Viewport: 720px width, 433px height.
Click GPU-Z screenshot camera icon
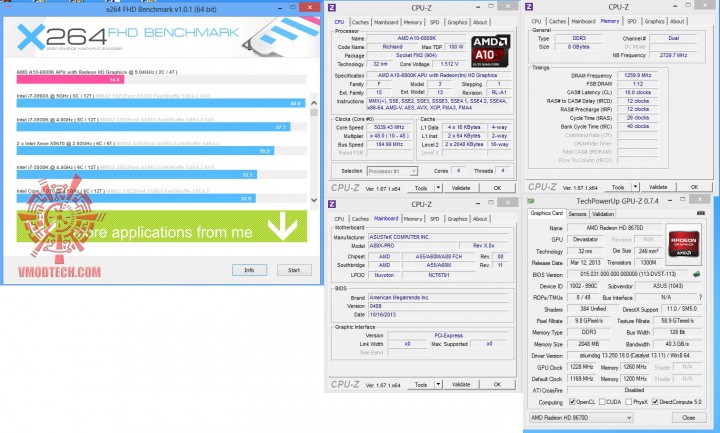[701, 213]
